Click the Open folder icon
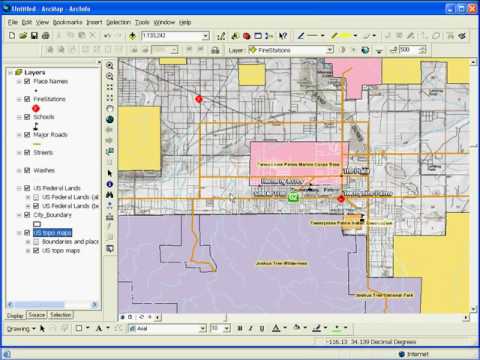The width and height of the screenshot is (480, 360). pyautogui.click(x=23, y=35)
